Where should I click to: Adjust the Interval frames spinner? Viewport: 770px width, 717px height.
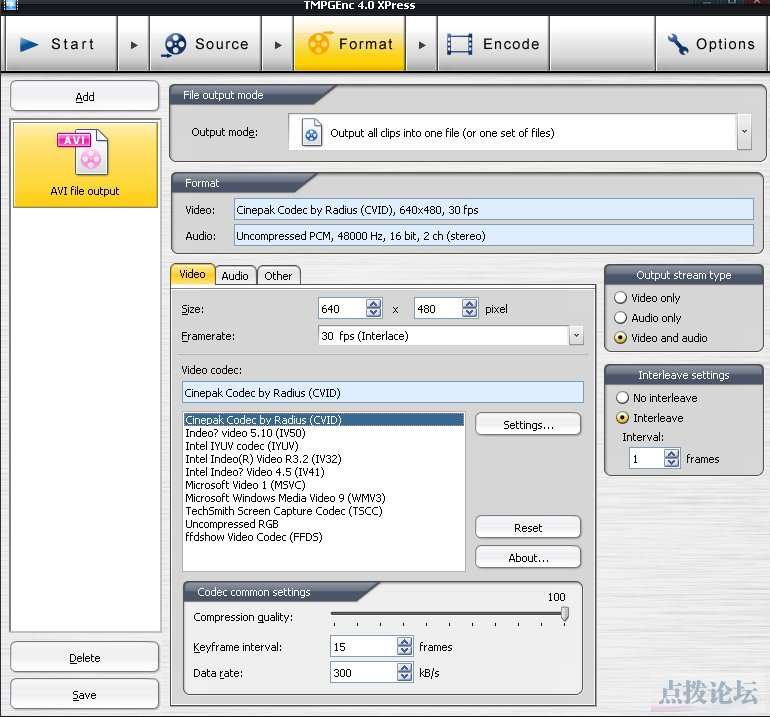(672, 459)
